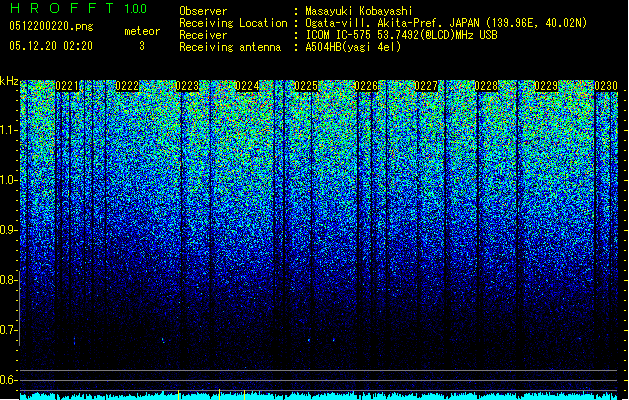Click the ICOM IC-575 receiver text
The height and width of the screenshot is (400, 629).
pyautogui.click(x=401, y=35)
